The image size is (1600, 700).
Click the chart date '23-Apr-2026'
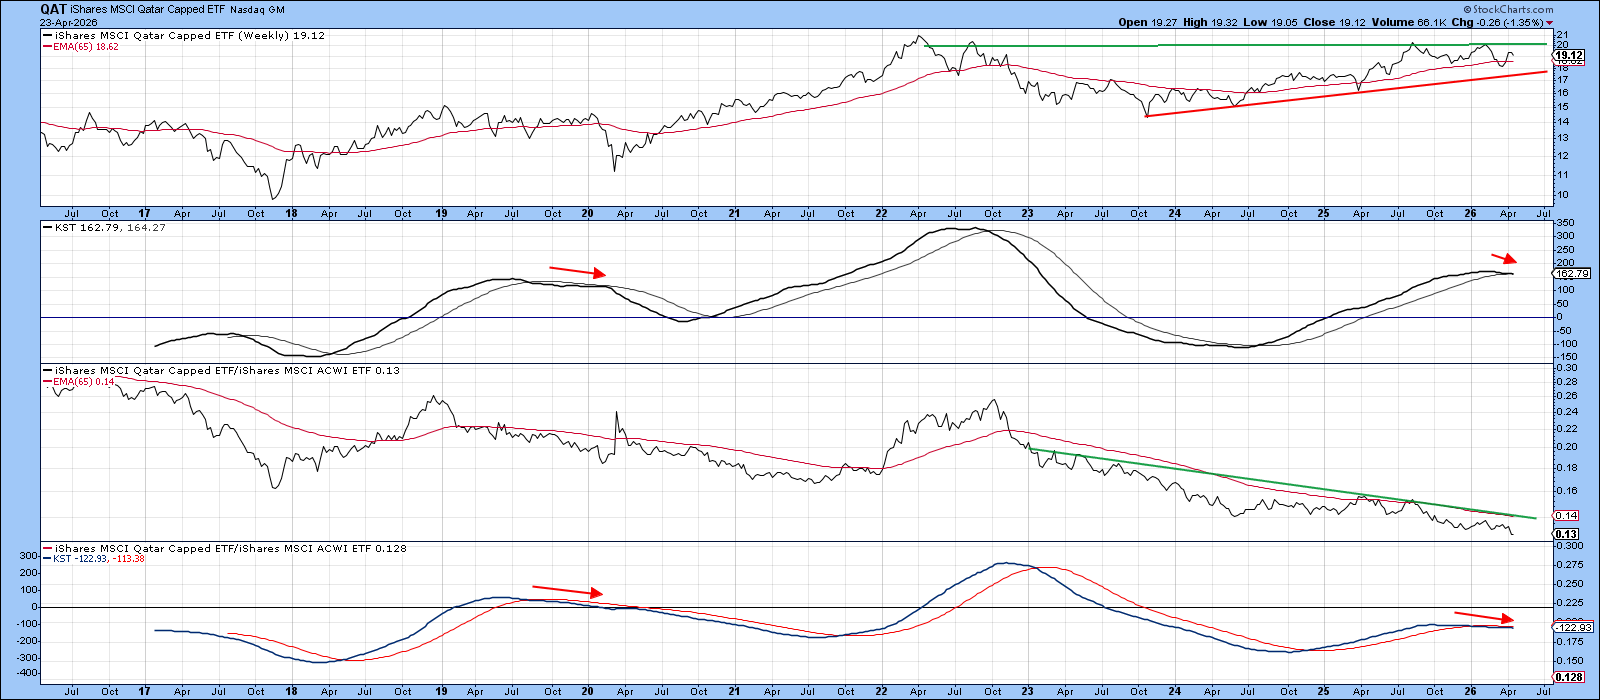(x=68, y=22)
